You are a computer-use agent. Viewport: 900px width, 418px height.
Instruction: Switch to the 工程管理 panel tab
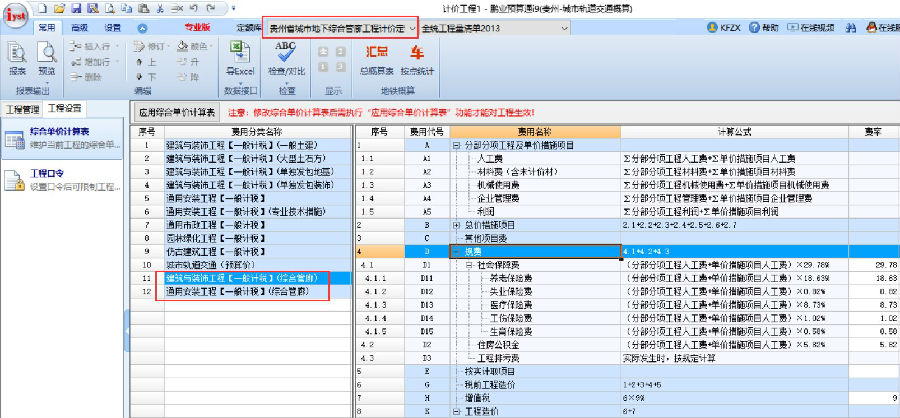tap(21, 108)
